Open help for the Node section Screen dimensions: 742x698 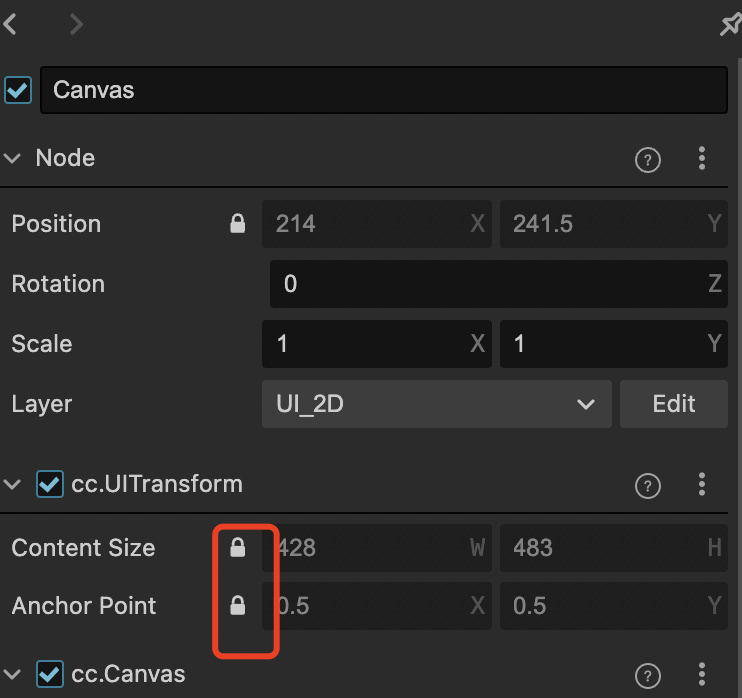pos(648,159)
